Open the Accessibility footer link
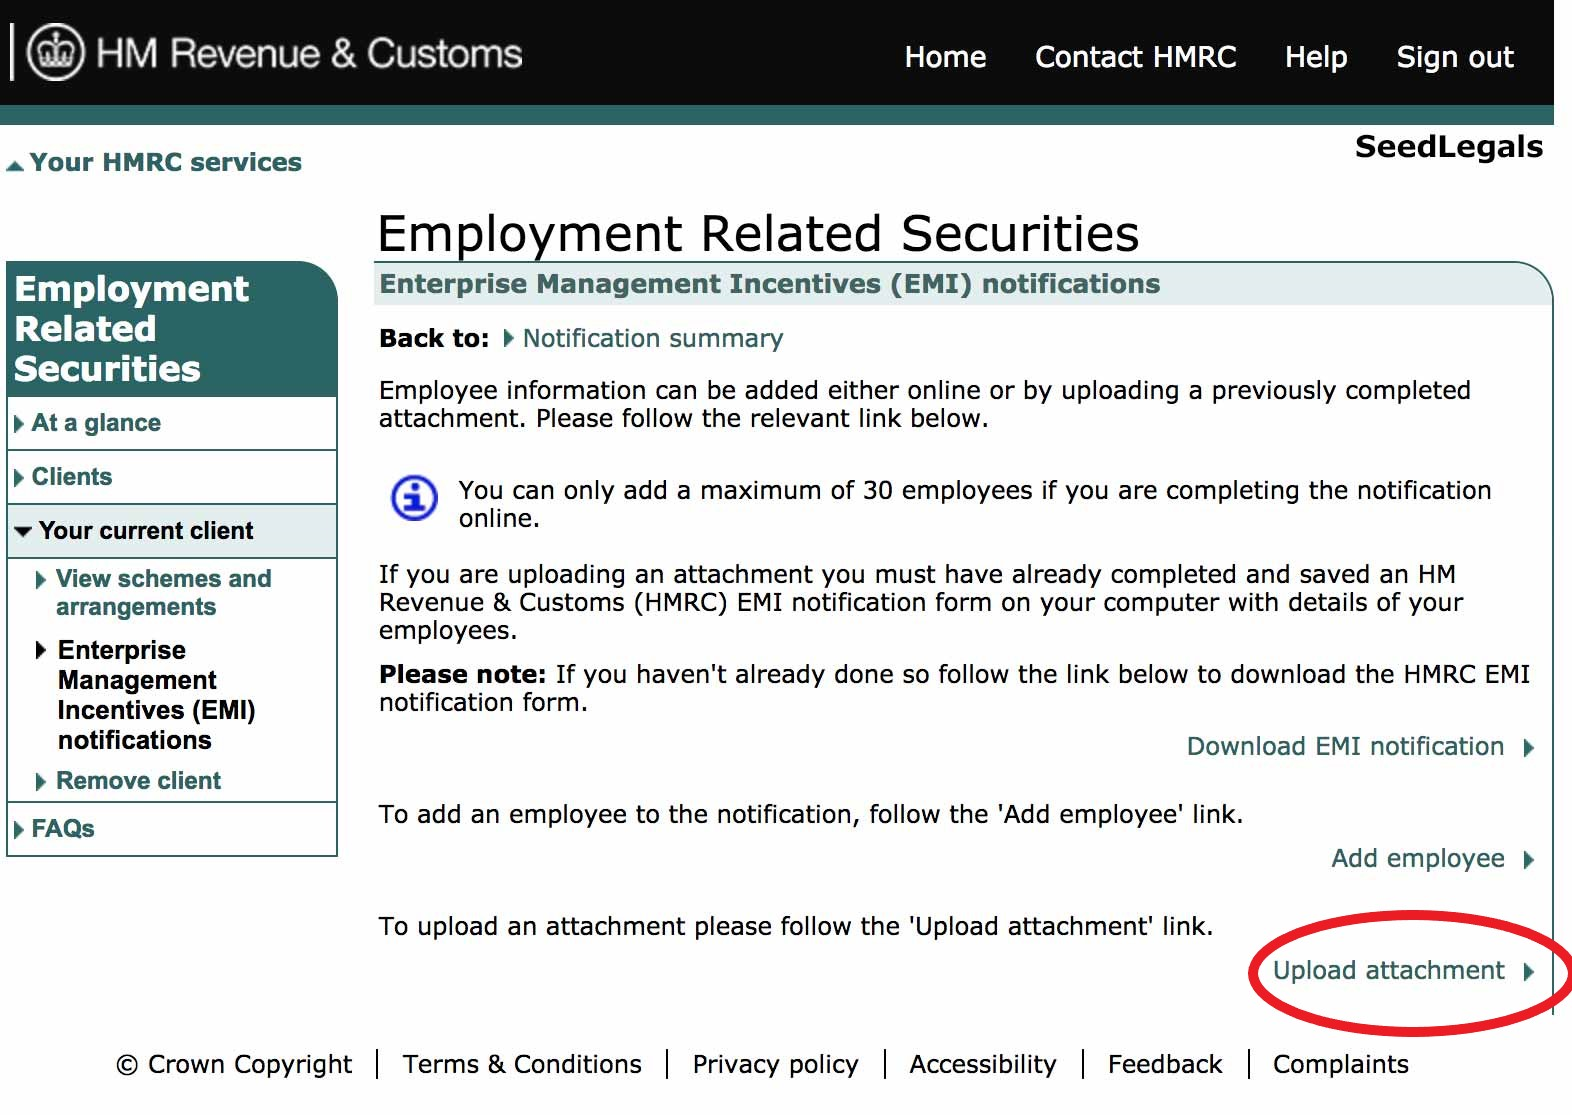The image size is (1572, 1115). click(982, 1064)
